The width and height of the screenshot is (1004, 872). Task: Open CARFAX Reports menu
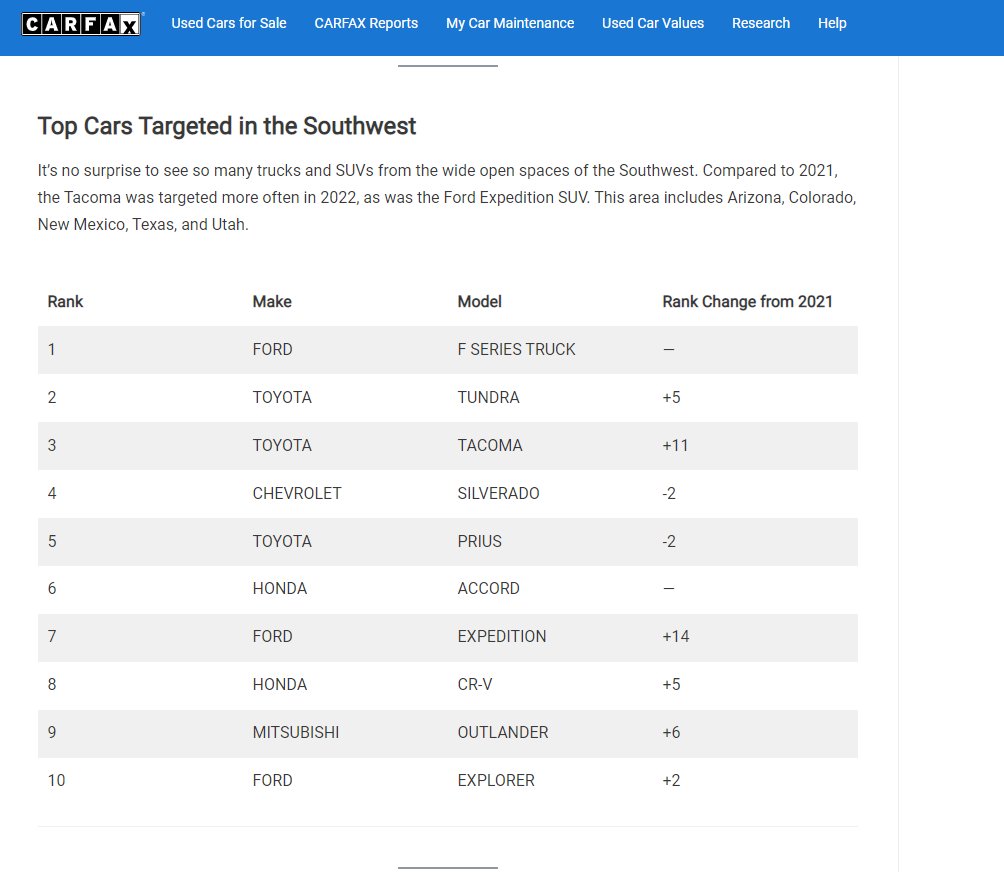(x=366, y=23)
